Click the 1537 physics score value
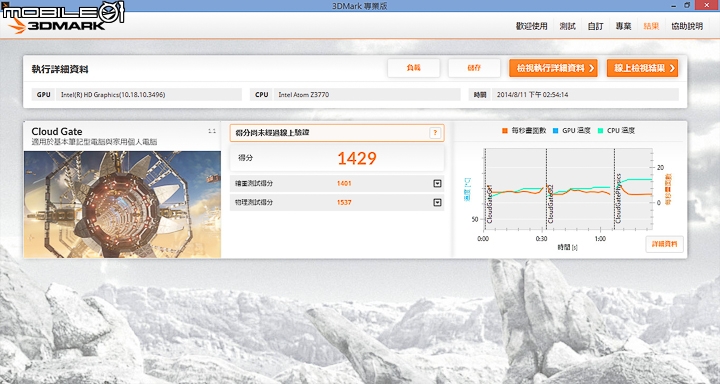The width and height of the screenshot is (720, 384). pyautogui.click(x=344, y=202)
